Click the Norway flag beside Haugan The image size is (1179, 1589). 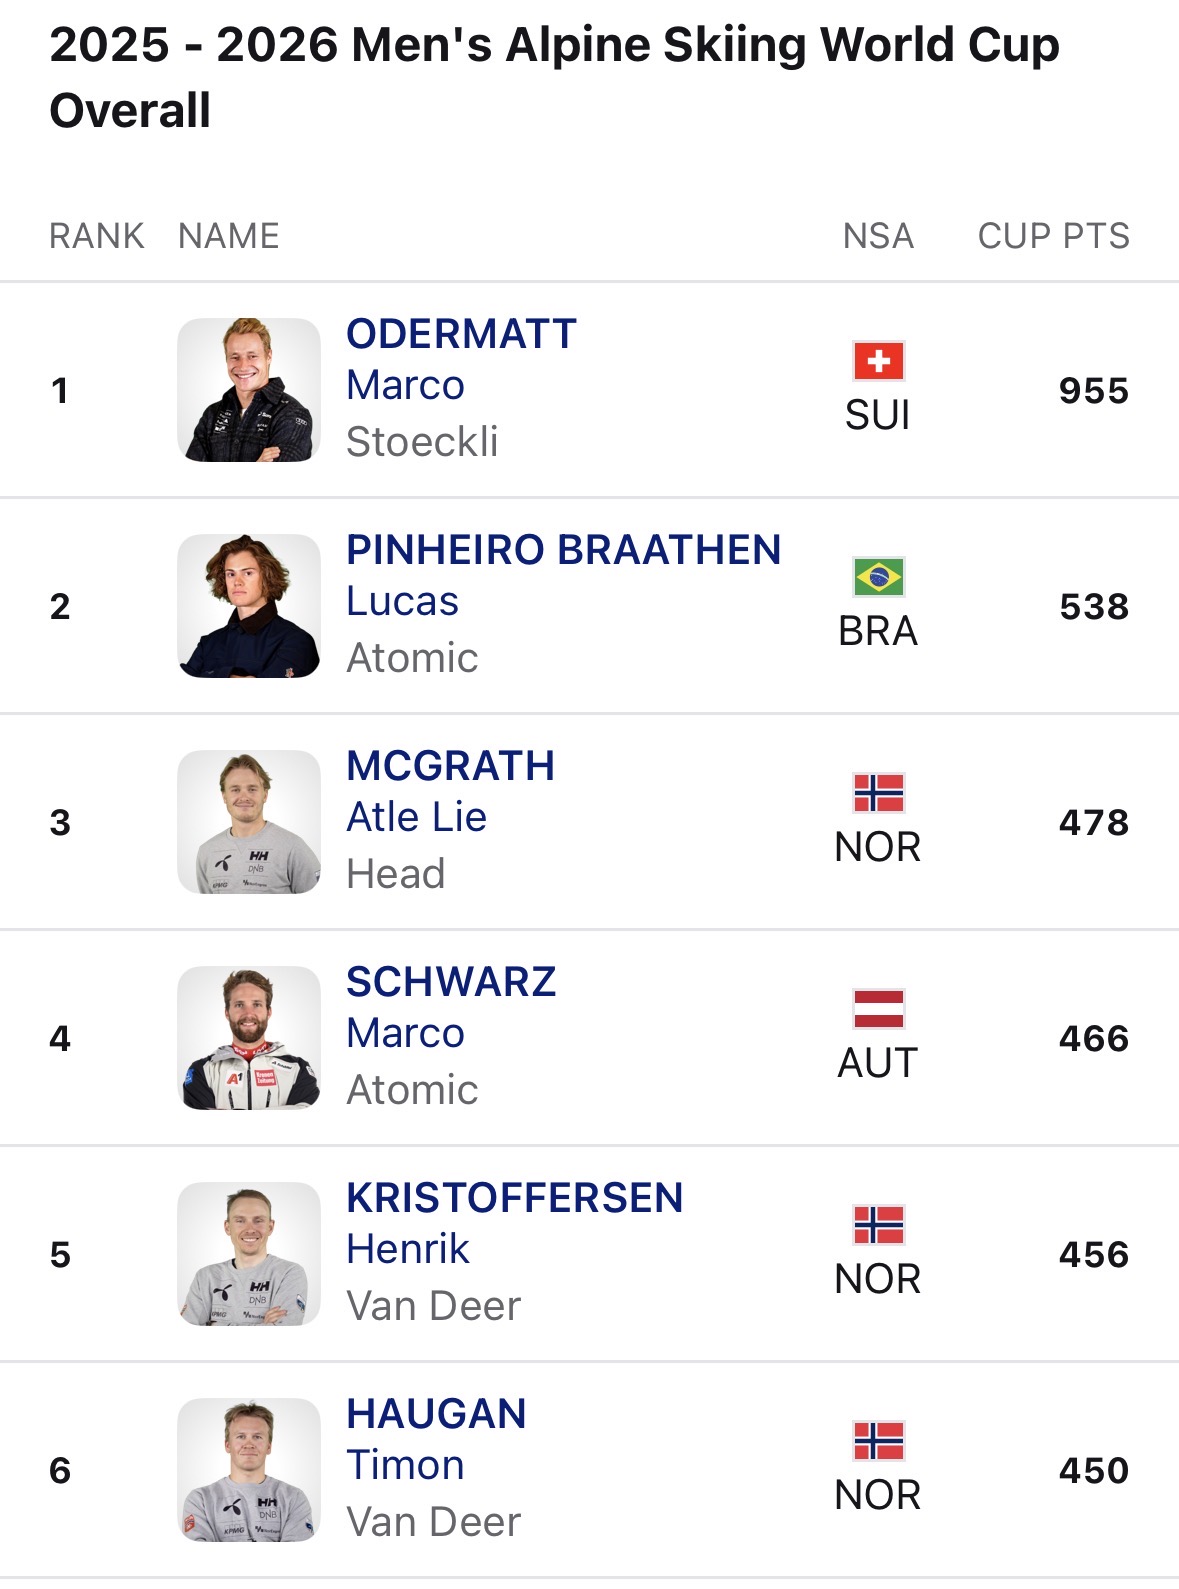[878, 1441]
